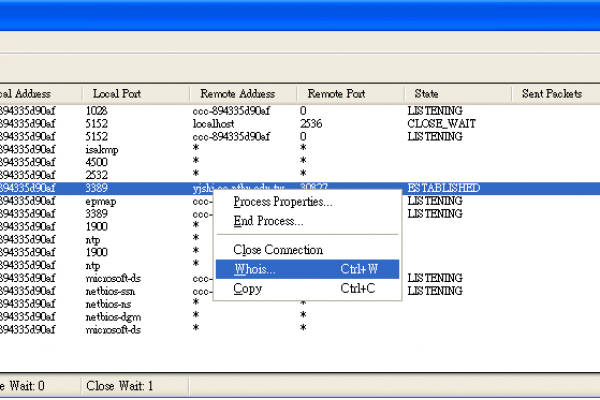This screenshot has width=600, height=400.
Task: Select the row with local port 1028
Action: point(96,110)
